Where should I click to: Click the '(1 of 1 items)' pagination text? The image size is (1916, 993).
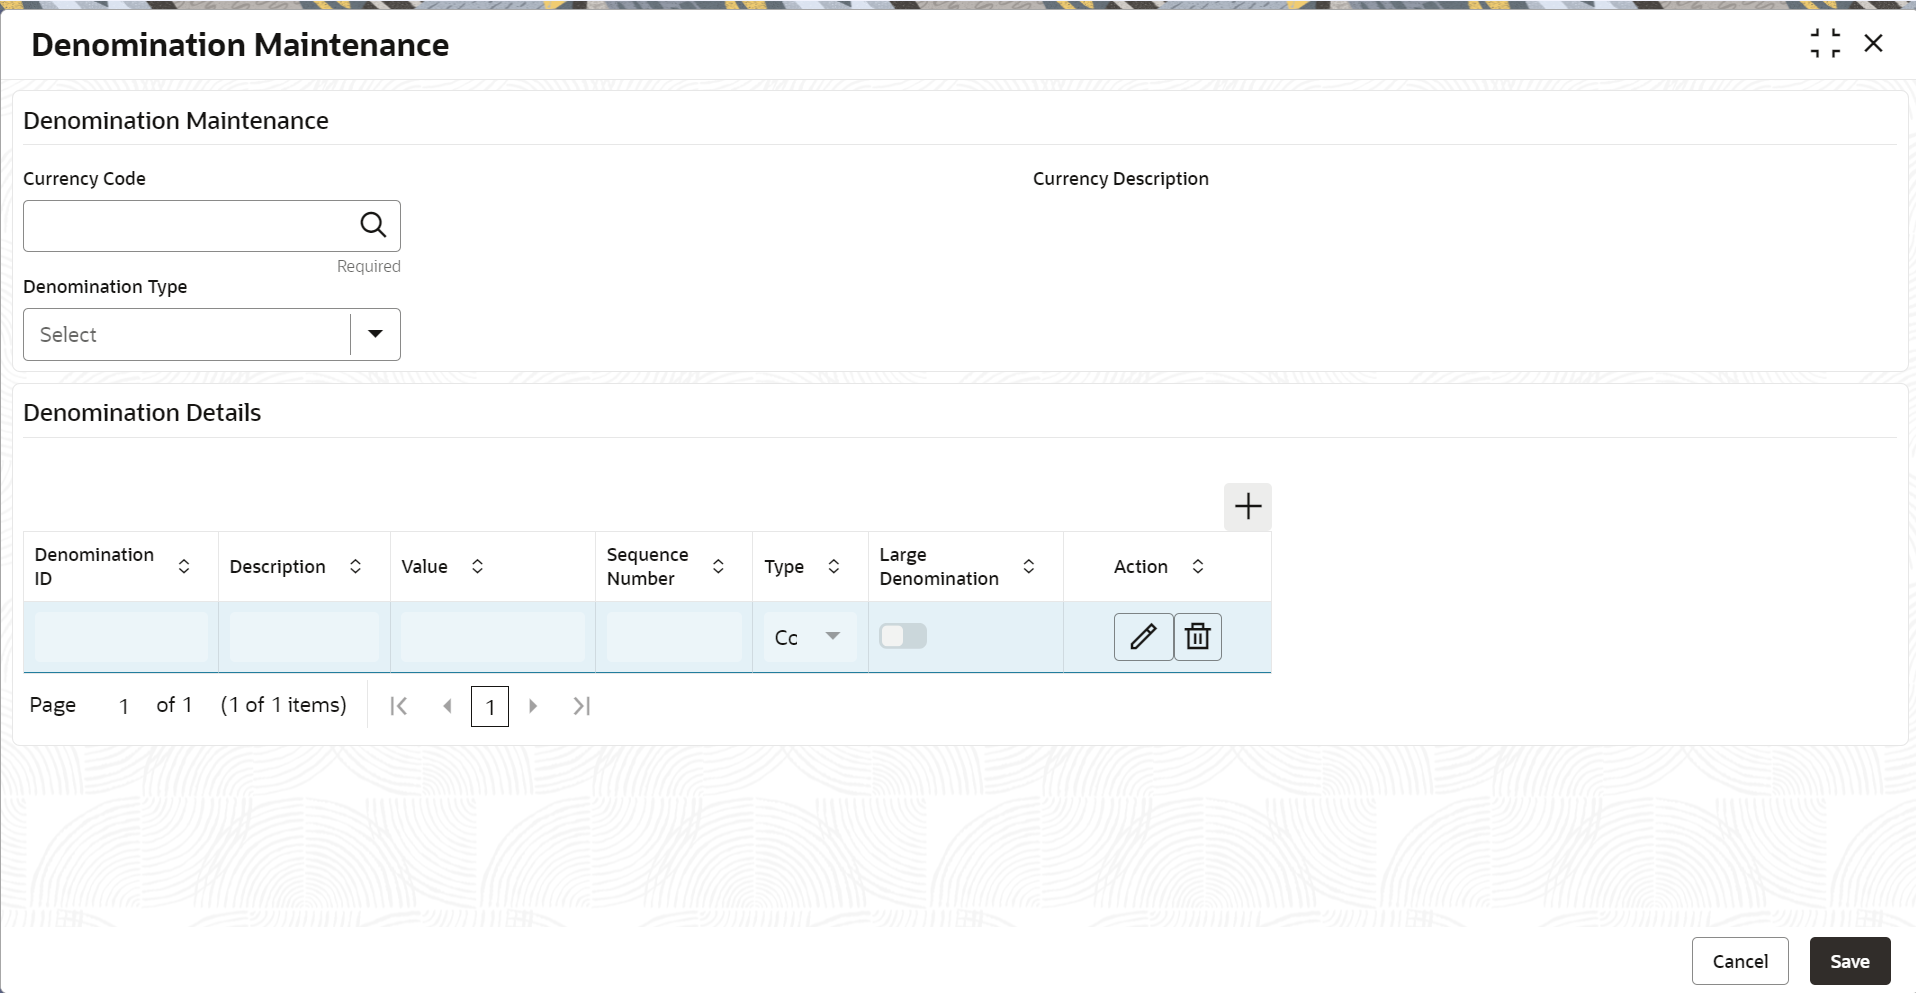284,705
